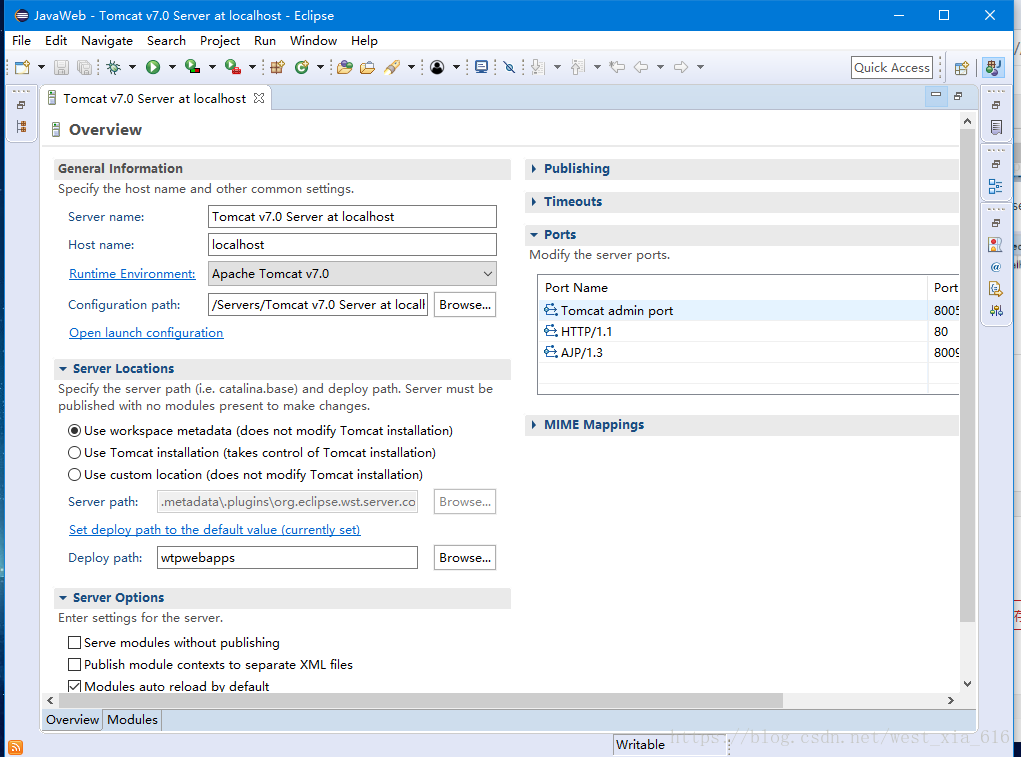The height and width of the screenshot is (757, 1021).
Task: Browse for Configuration path
Action: point(465,305)
